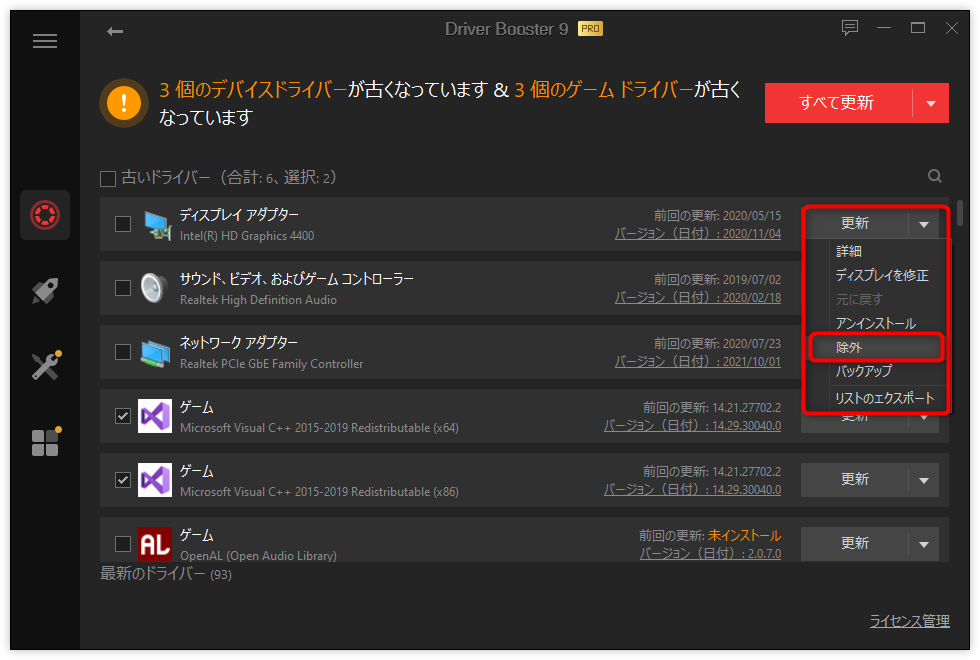This screenshot has width=980, height=660.
Task: Choose バックアップ menu item
Action: pos(864,371)
